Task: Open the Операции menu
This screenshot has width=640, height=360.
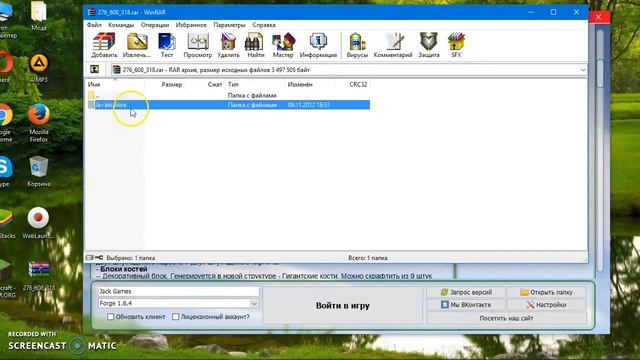Action: pos(155,25)
